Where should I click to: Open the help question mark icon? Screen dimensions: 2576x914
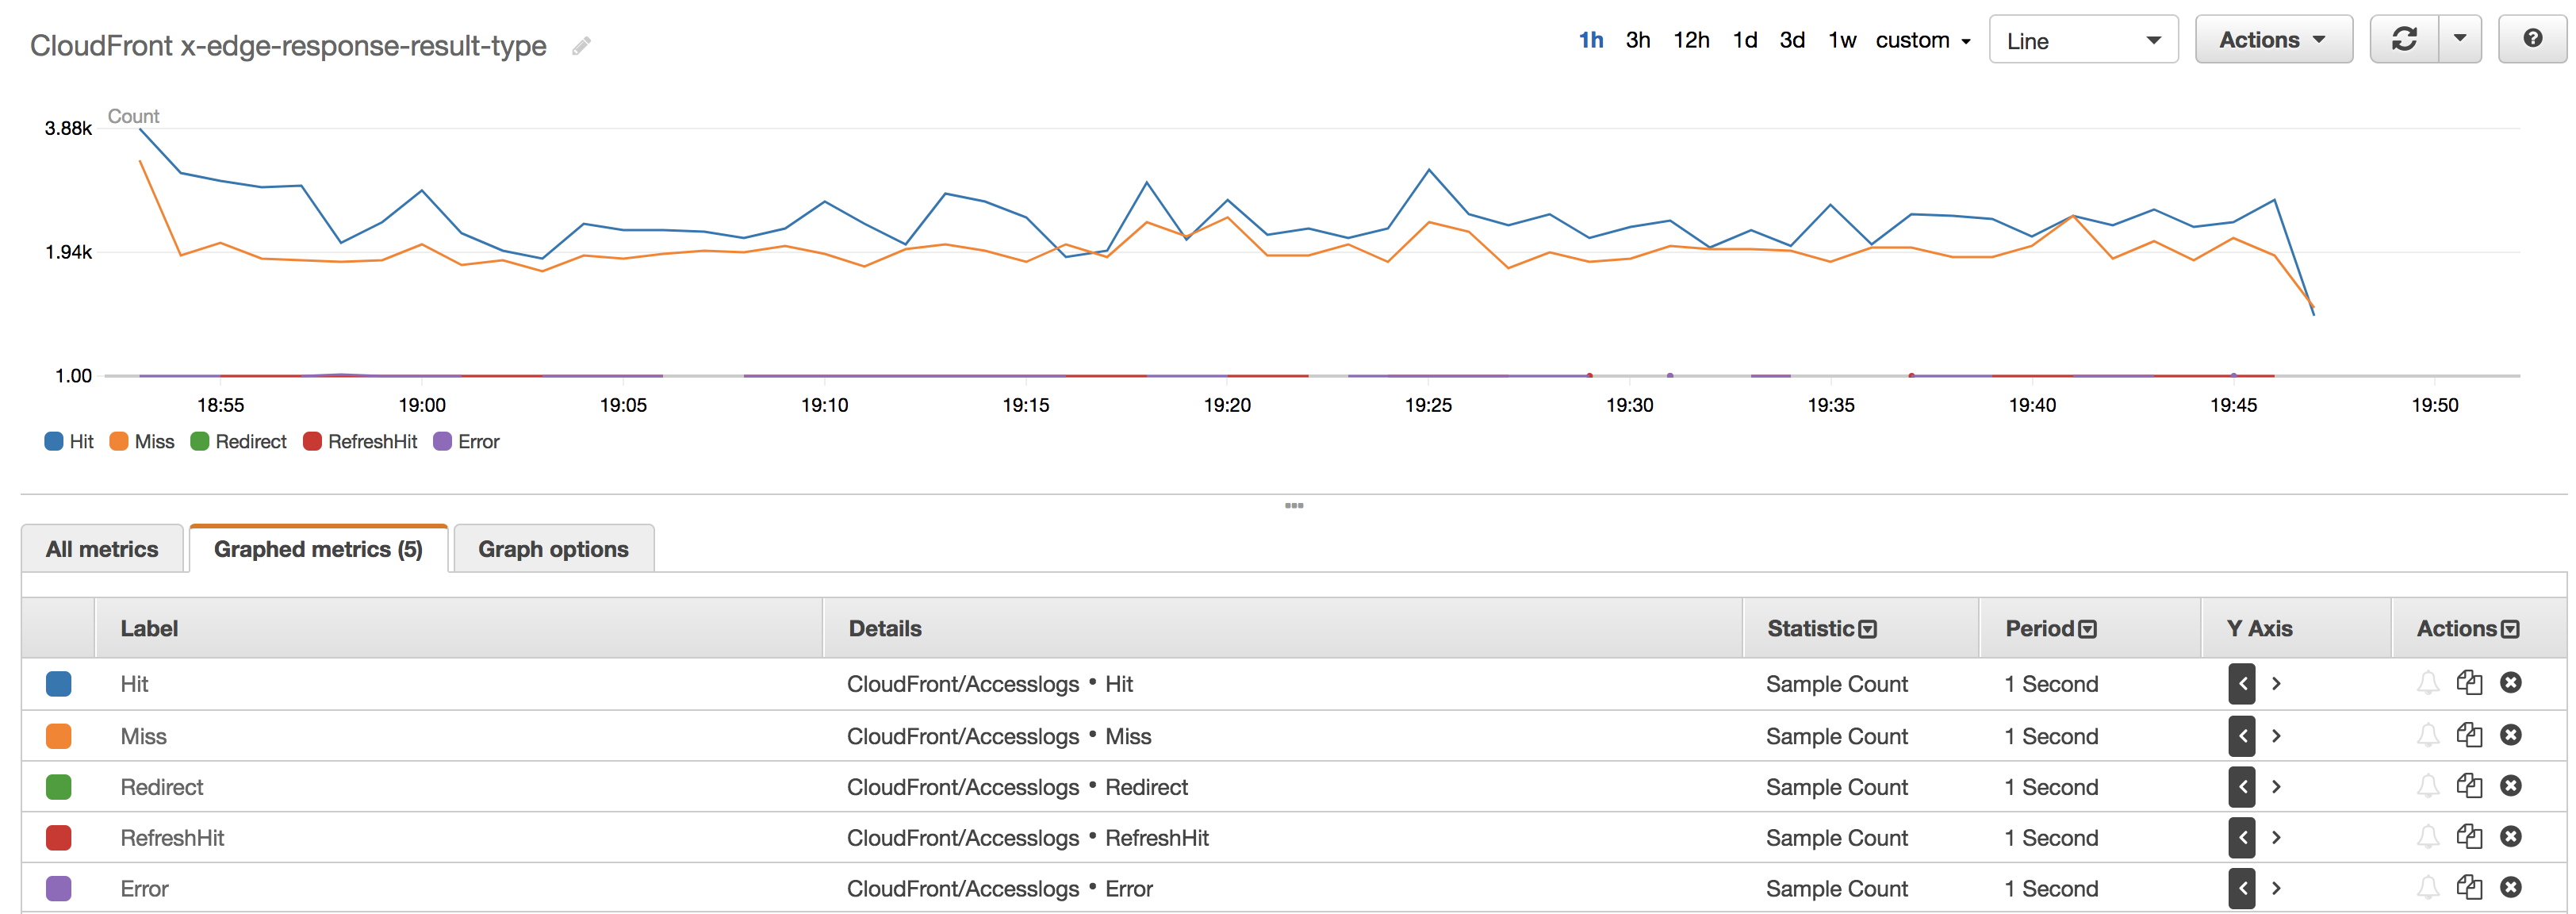coord(2532,40)
